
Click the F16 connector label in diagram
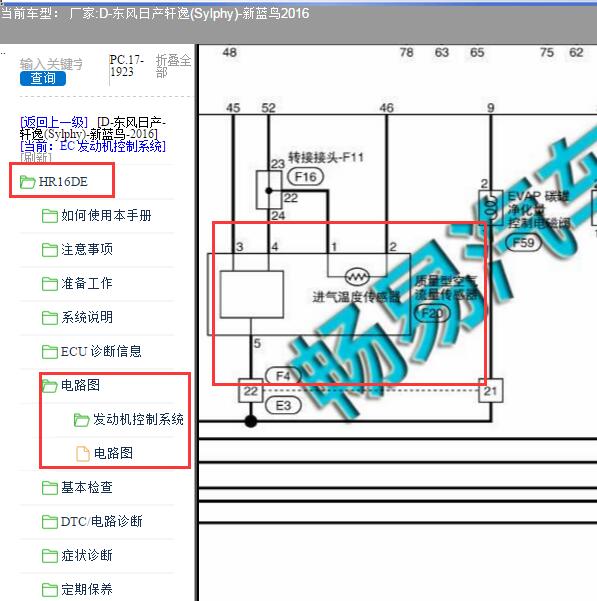pos(305,177)
